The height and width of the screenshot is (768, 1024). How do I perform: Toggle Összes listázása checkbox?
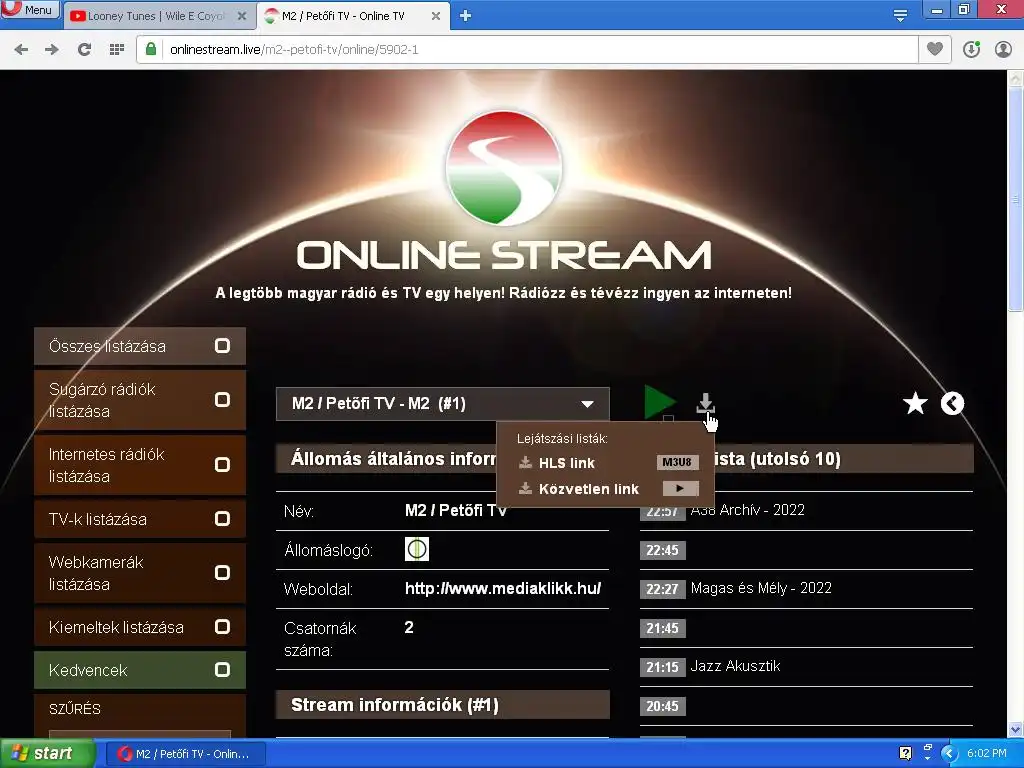point(223,345)
